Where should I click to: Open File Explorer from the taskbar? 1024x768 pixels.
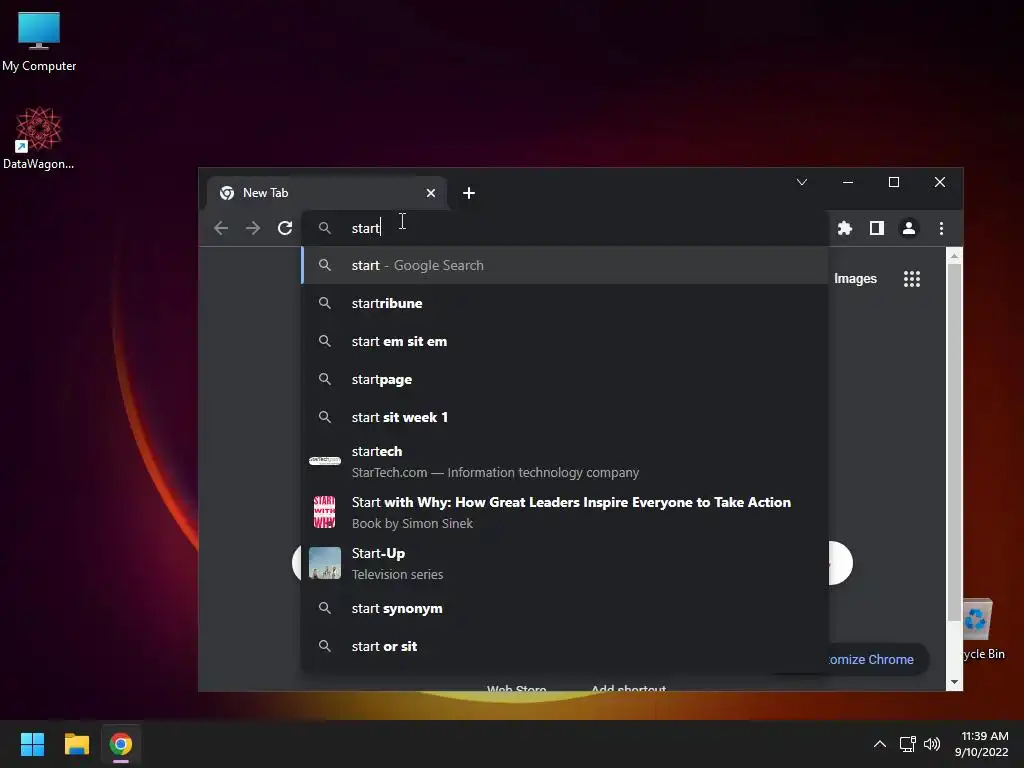[76, 744]
